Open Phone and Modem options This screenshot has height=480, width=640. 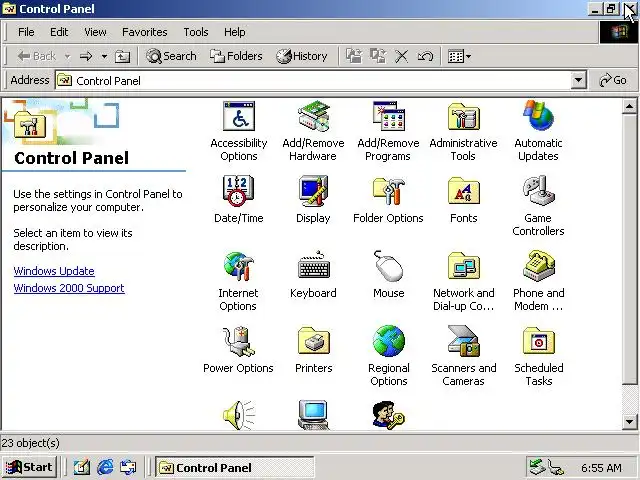(x=538, y=282)
